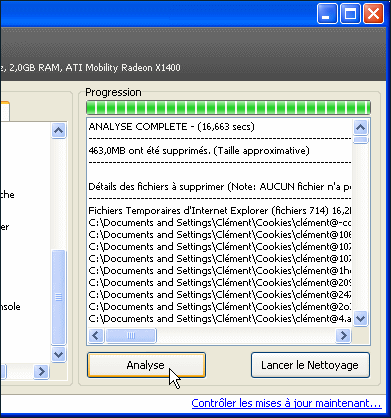Image resolution: width=391 pixels, height=418 pixels.
Task: Click left panel horizontal scroll right arrow
Action: tap(41, 371)
